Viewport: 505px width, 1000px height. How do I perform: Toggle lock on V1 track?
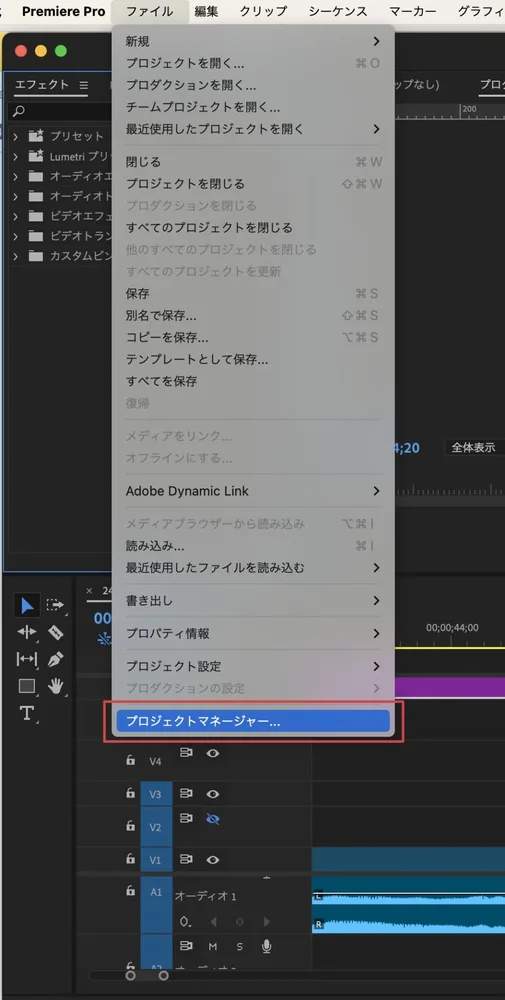tap(130, 858)
